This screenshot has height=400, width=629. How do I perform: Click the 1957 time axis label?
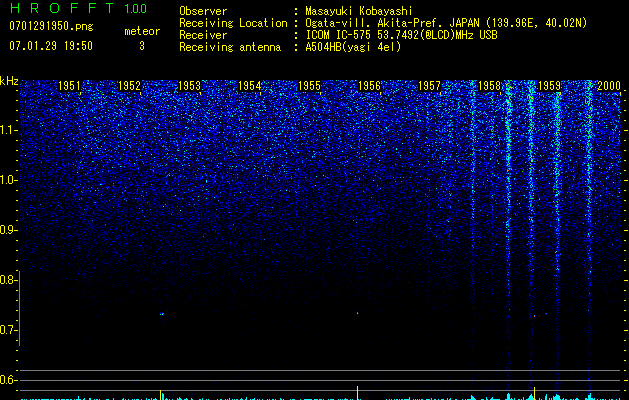click(429, 86)
